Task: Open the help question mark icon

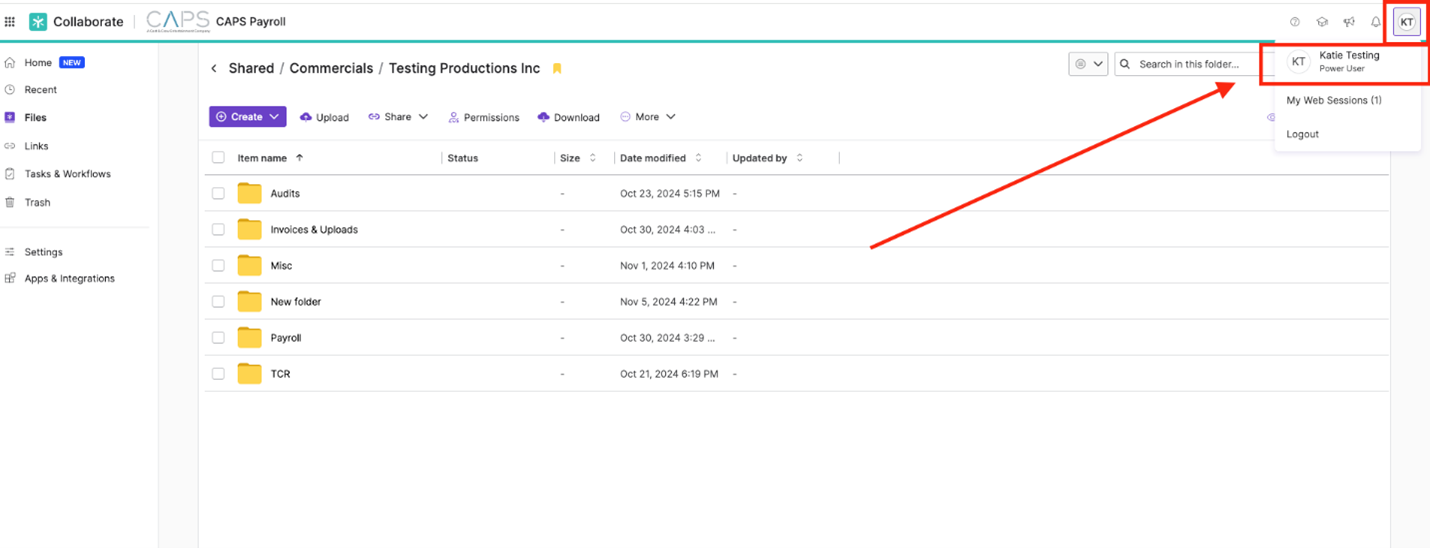Action: point(1295,21)
